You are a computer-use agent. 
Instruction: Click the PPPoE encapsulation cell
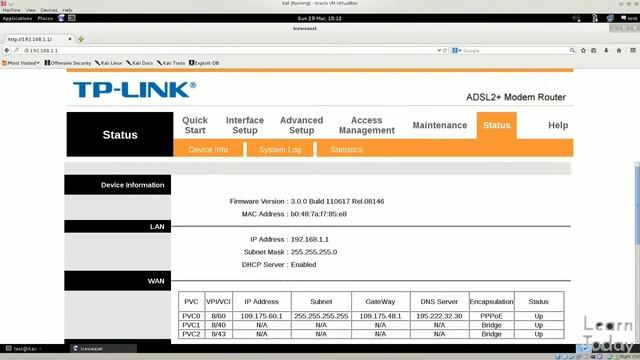pos(491,316)
